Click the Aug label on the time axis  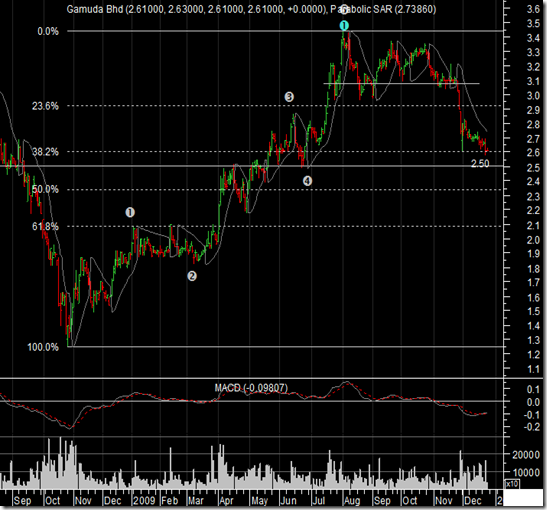coord(352,501)
